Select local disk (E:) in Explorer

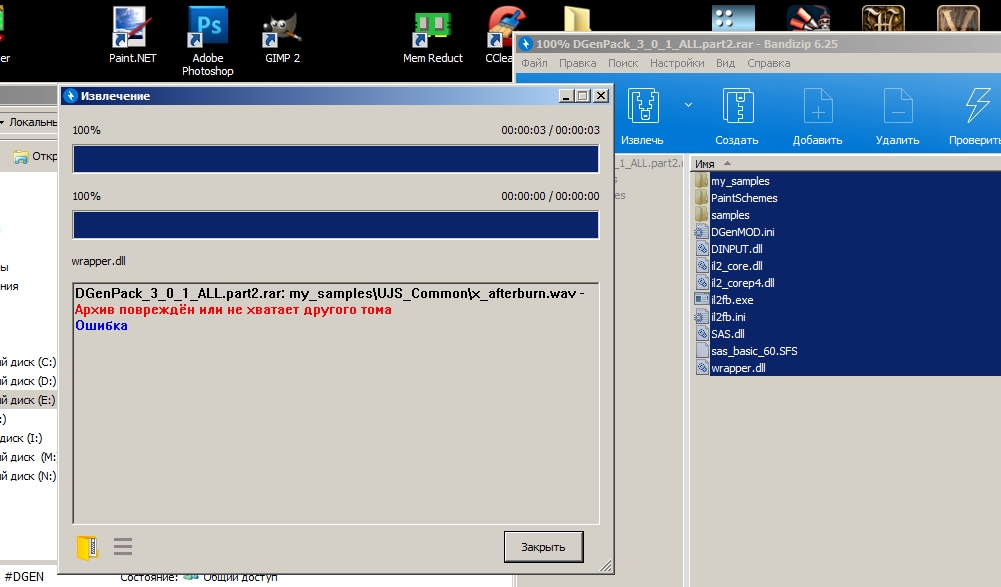(28, 400)
